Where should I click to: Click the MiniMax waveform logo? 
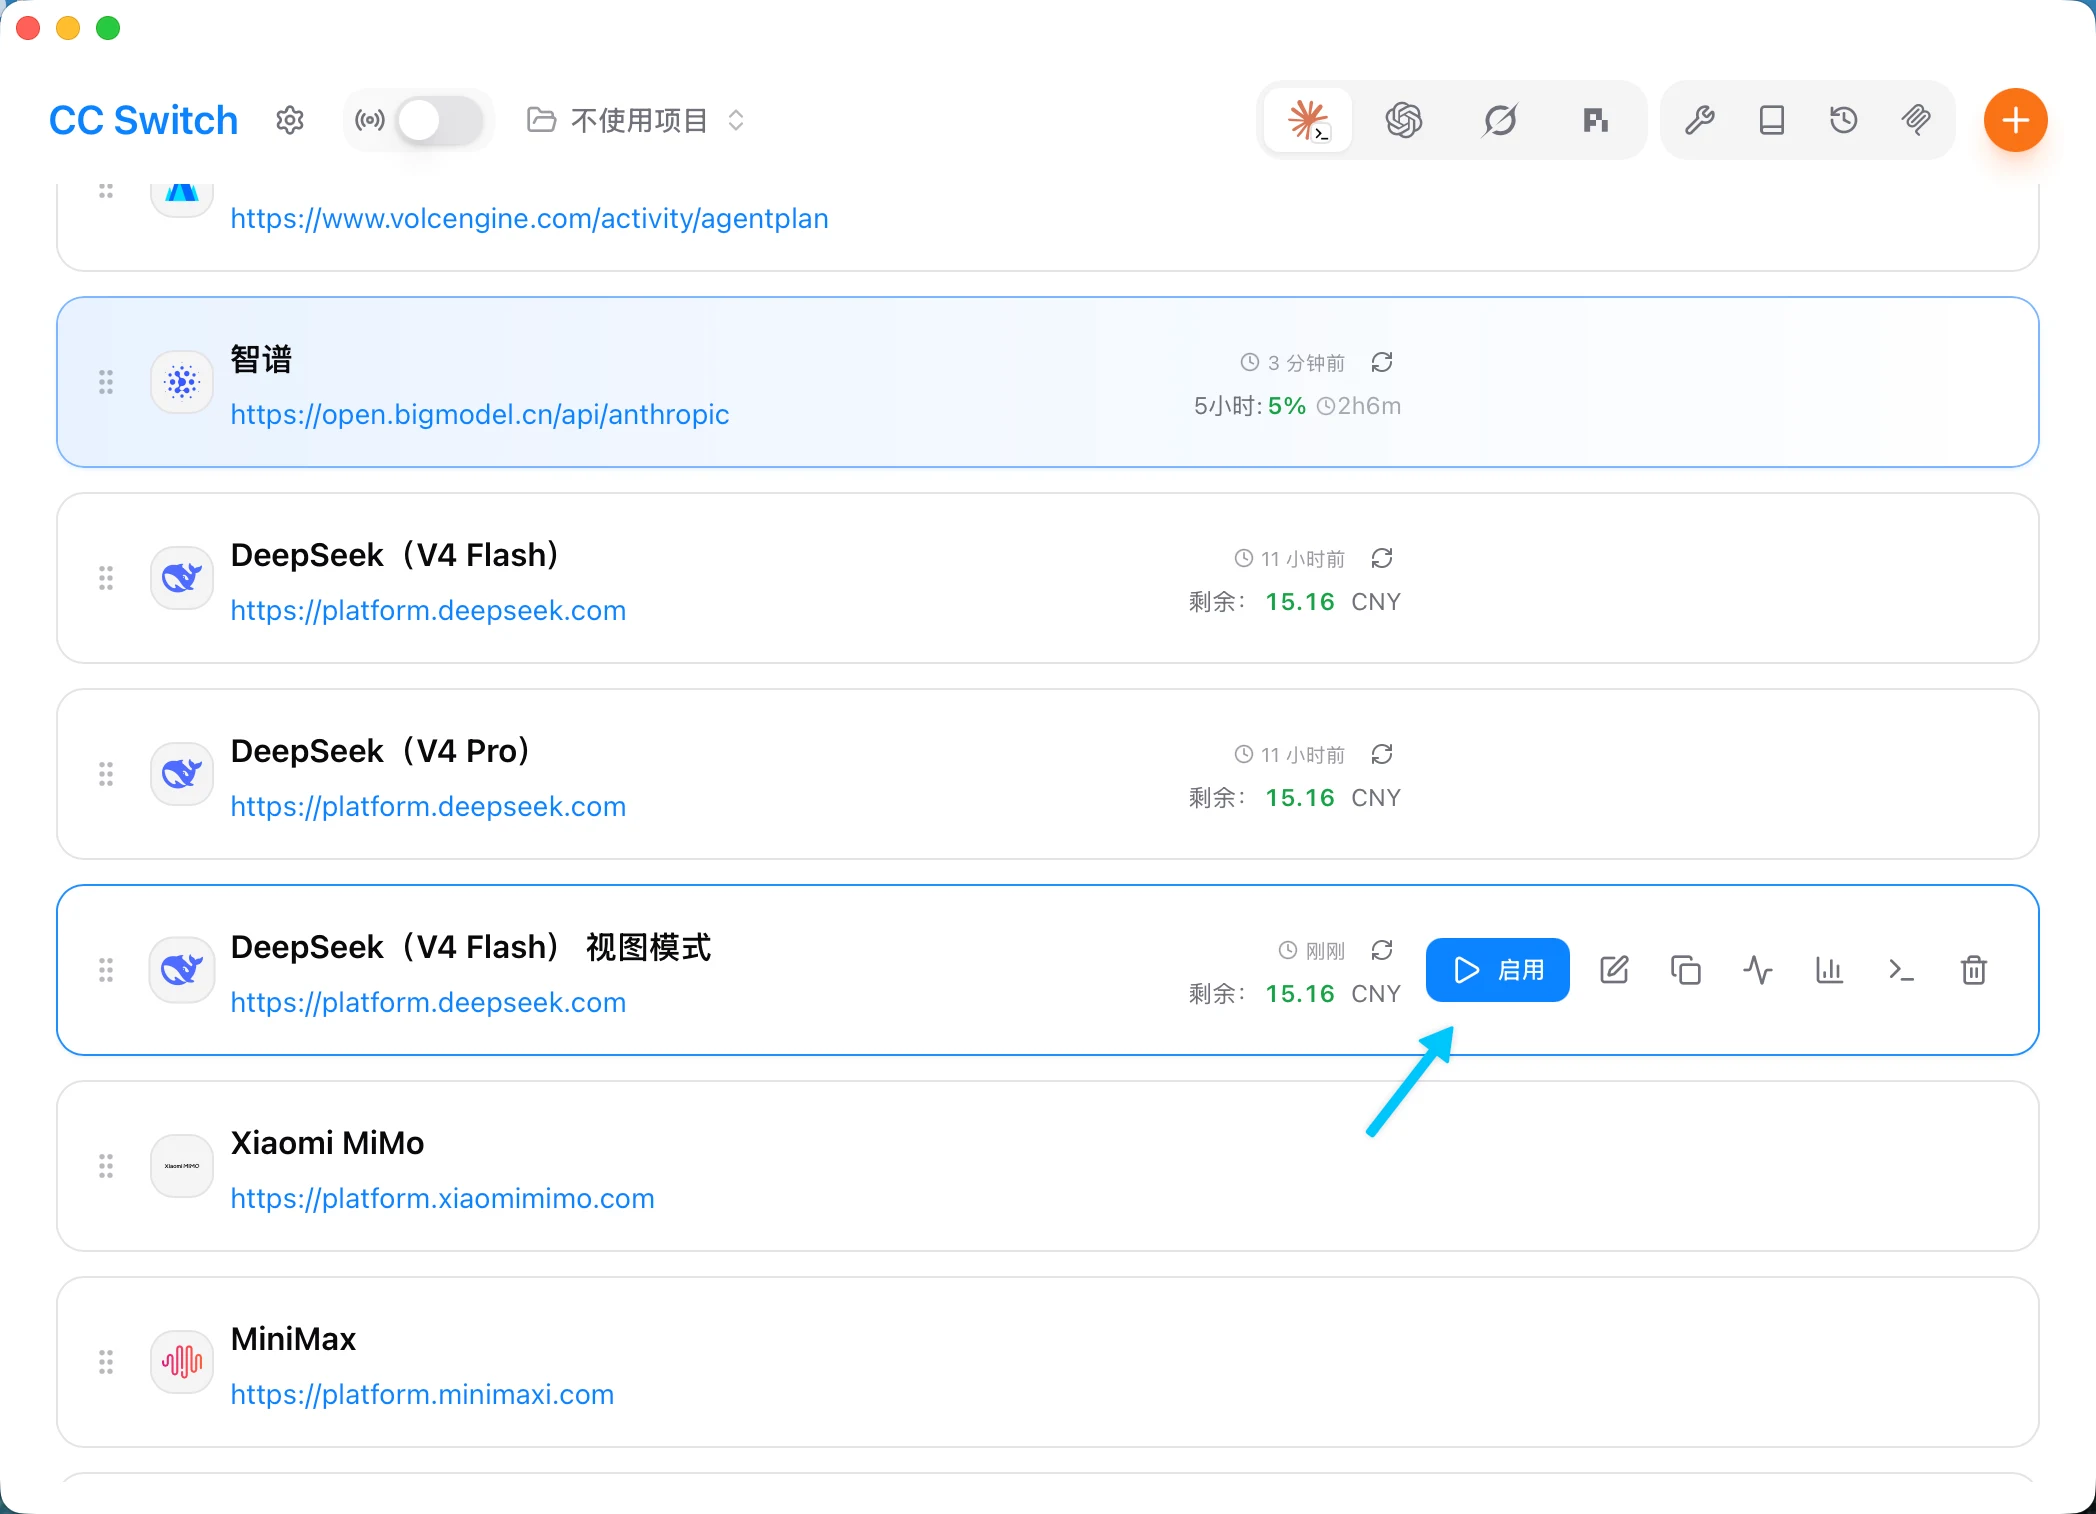click(182, 1362)
